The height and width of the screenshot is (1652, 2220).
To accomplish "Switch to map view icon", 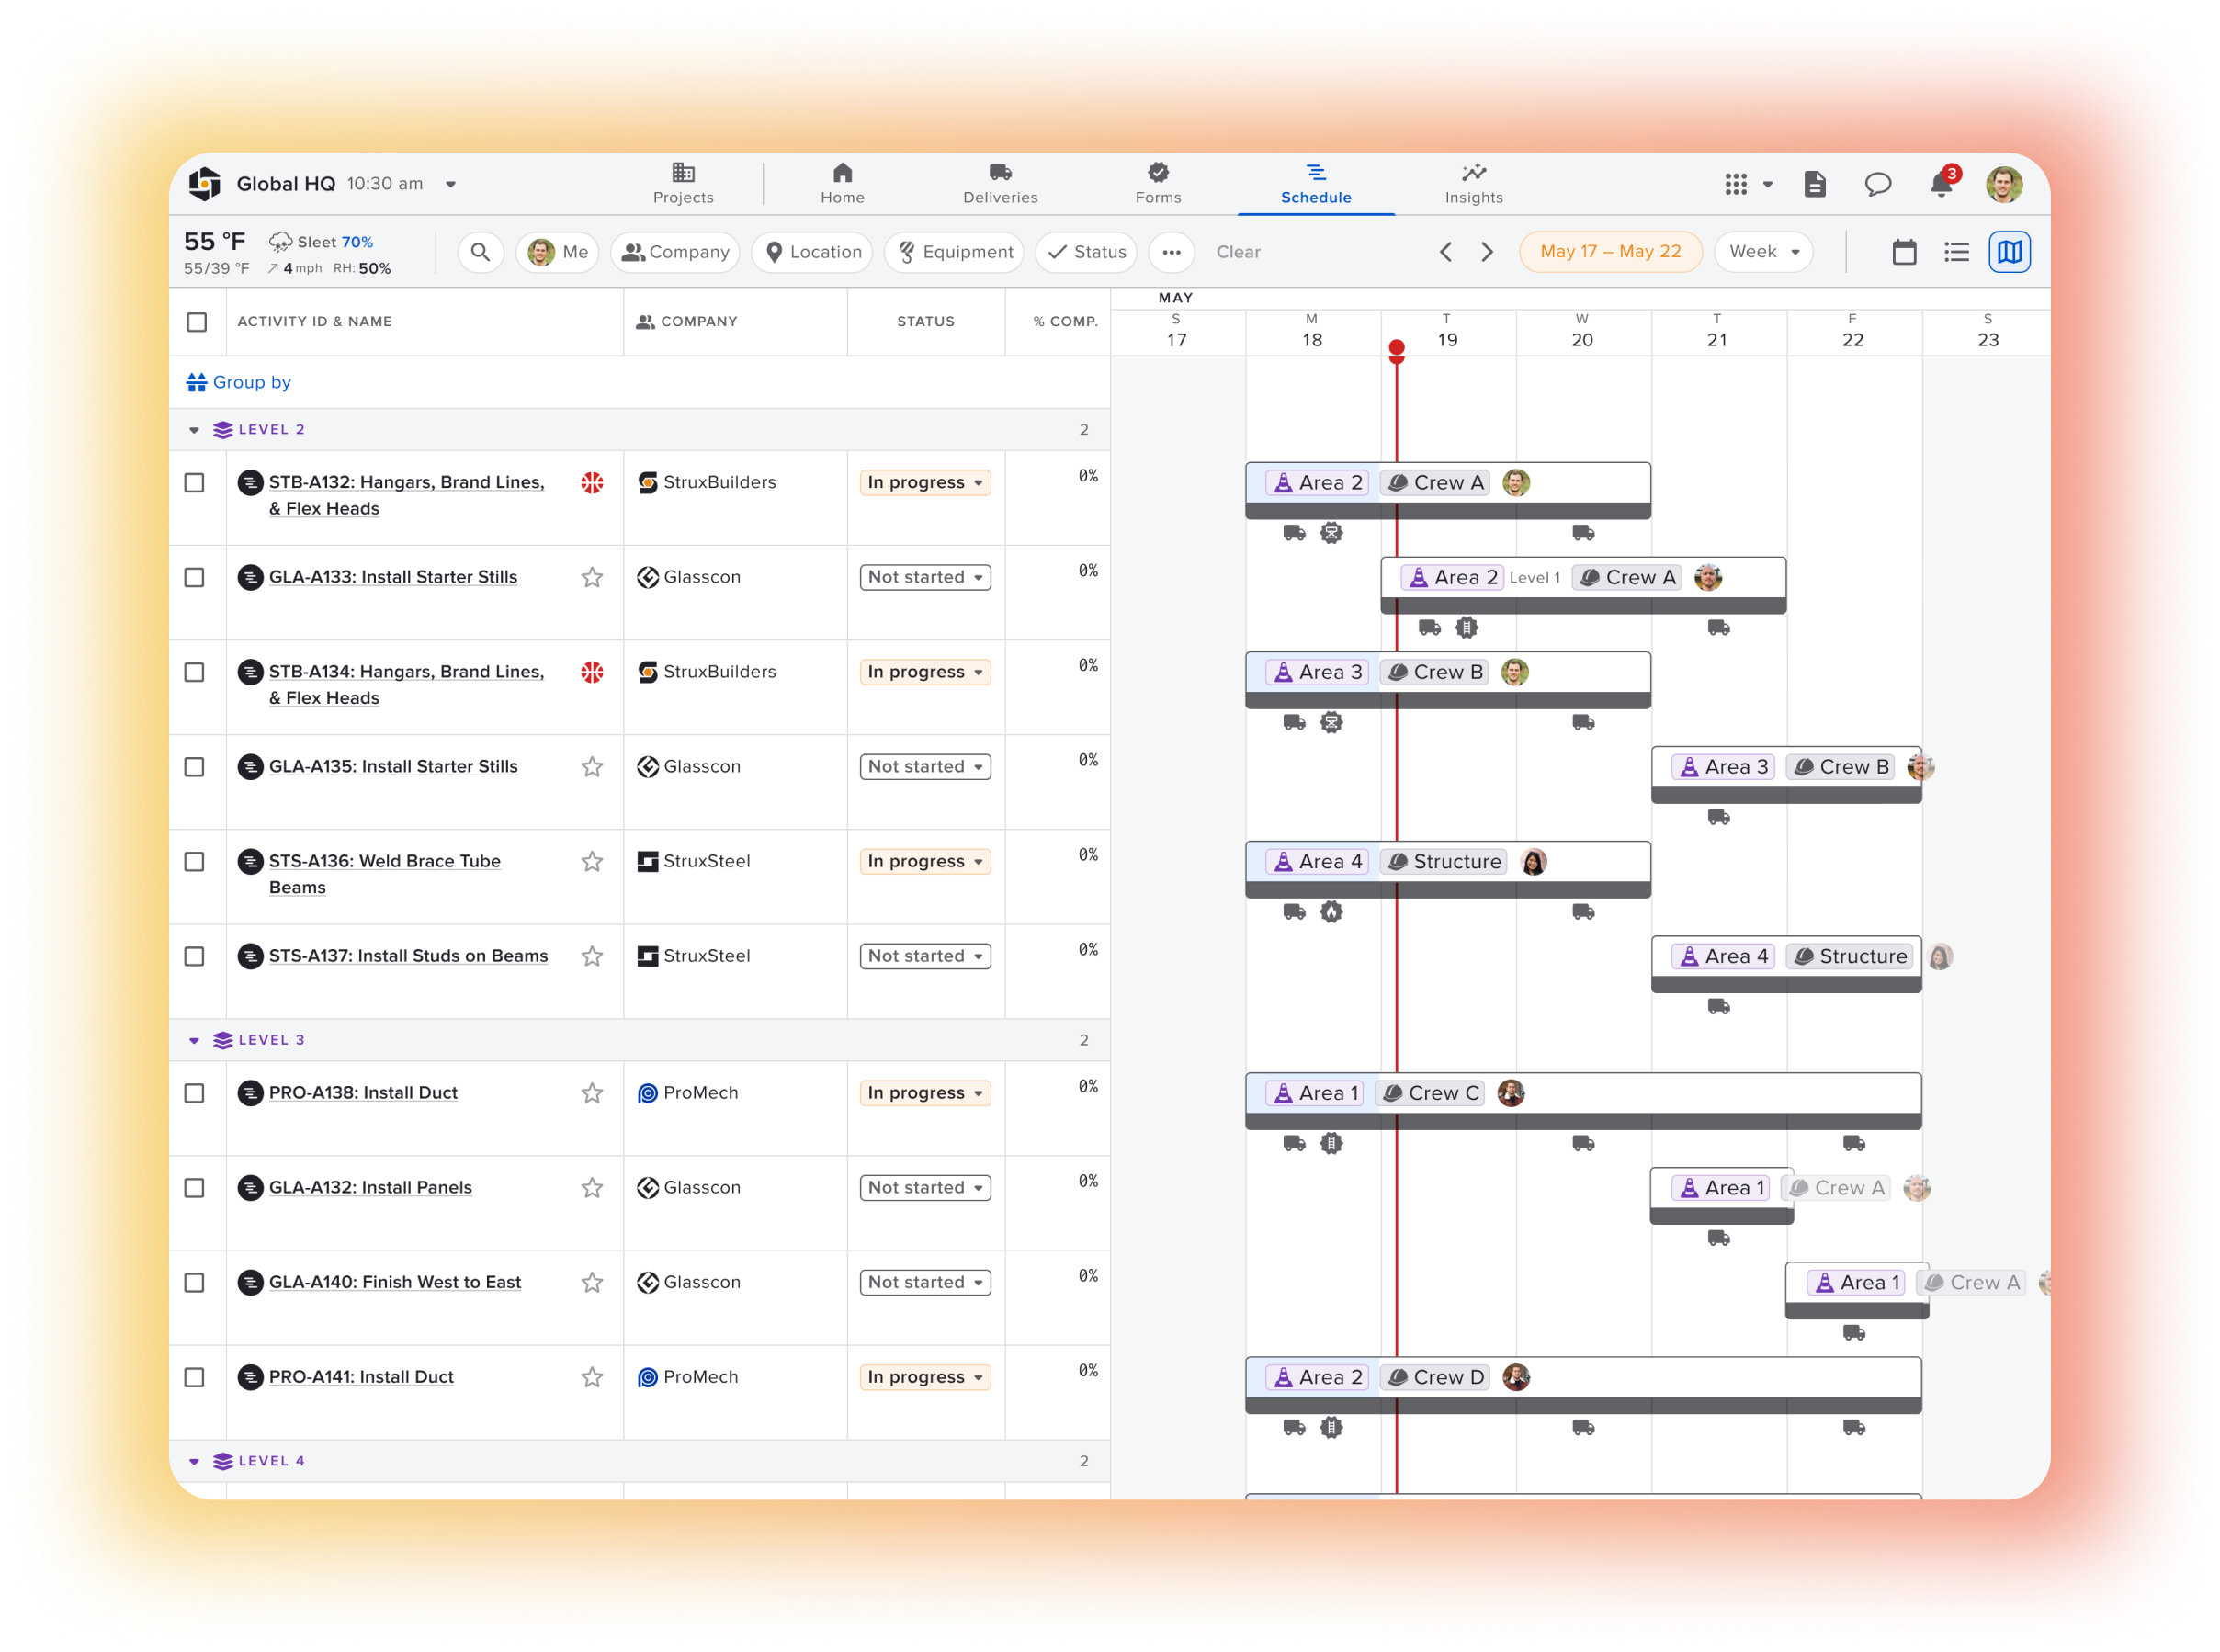I will click(2009, 252).
